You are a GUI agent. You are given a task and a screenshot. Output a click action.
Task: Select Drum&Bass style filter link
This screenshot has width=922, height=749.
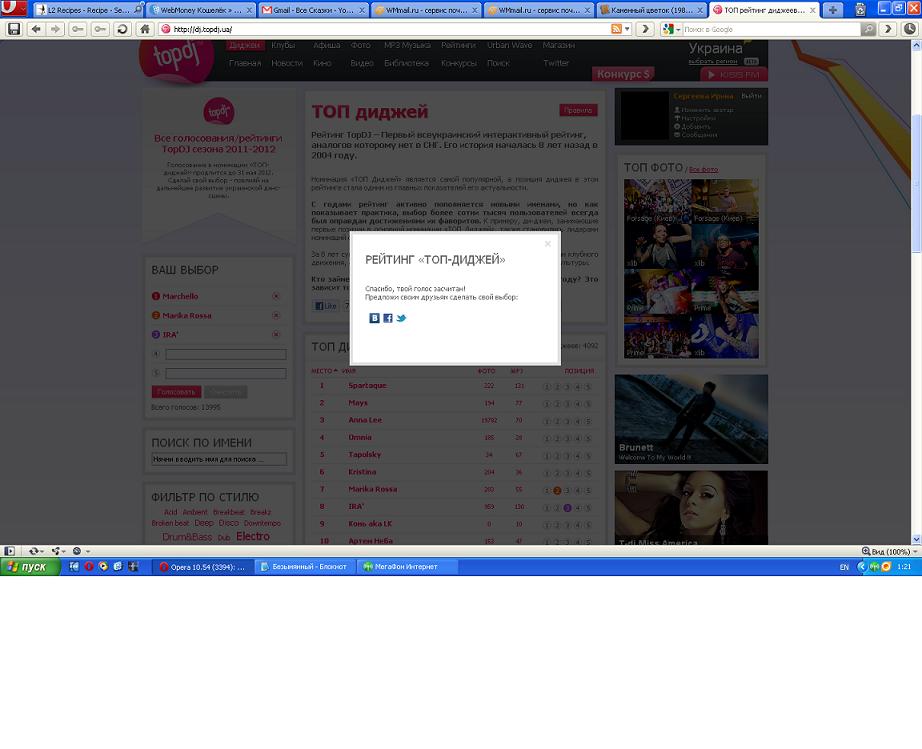(x=187, y=537)
